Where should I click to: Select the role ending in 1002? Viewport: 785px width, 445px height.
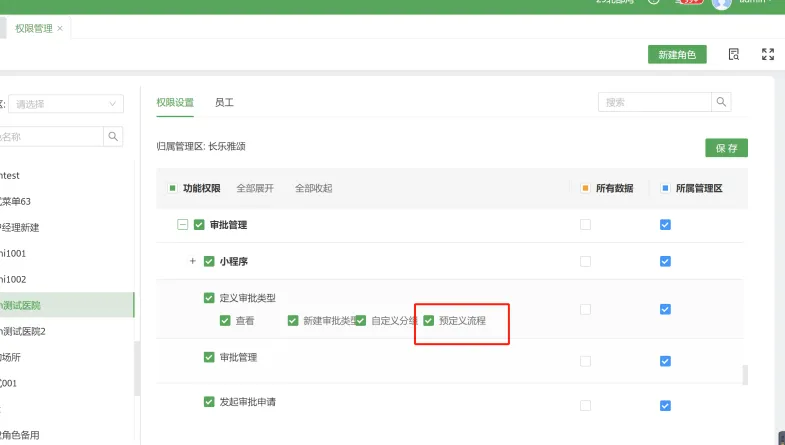point(13,279)
